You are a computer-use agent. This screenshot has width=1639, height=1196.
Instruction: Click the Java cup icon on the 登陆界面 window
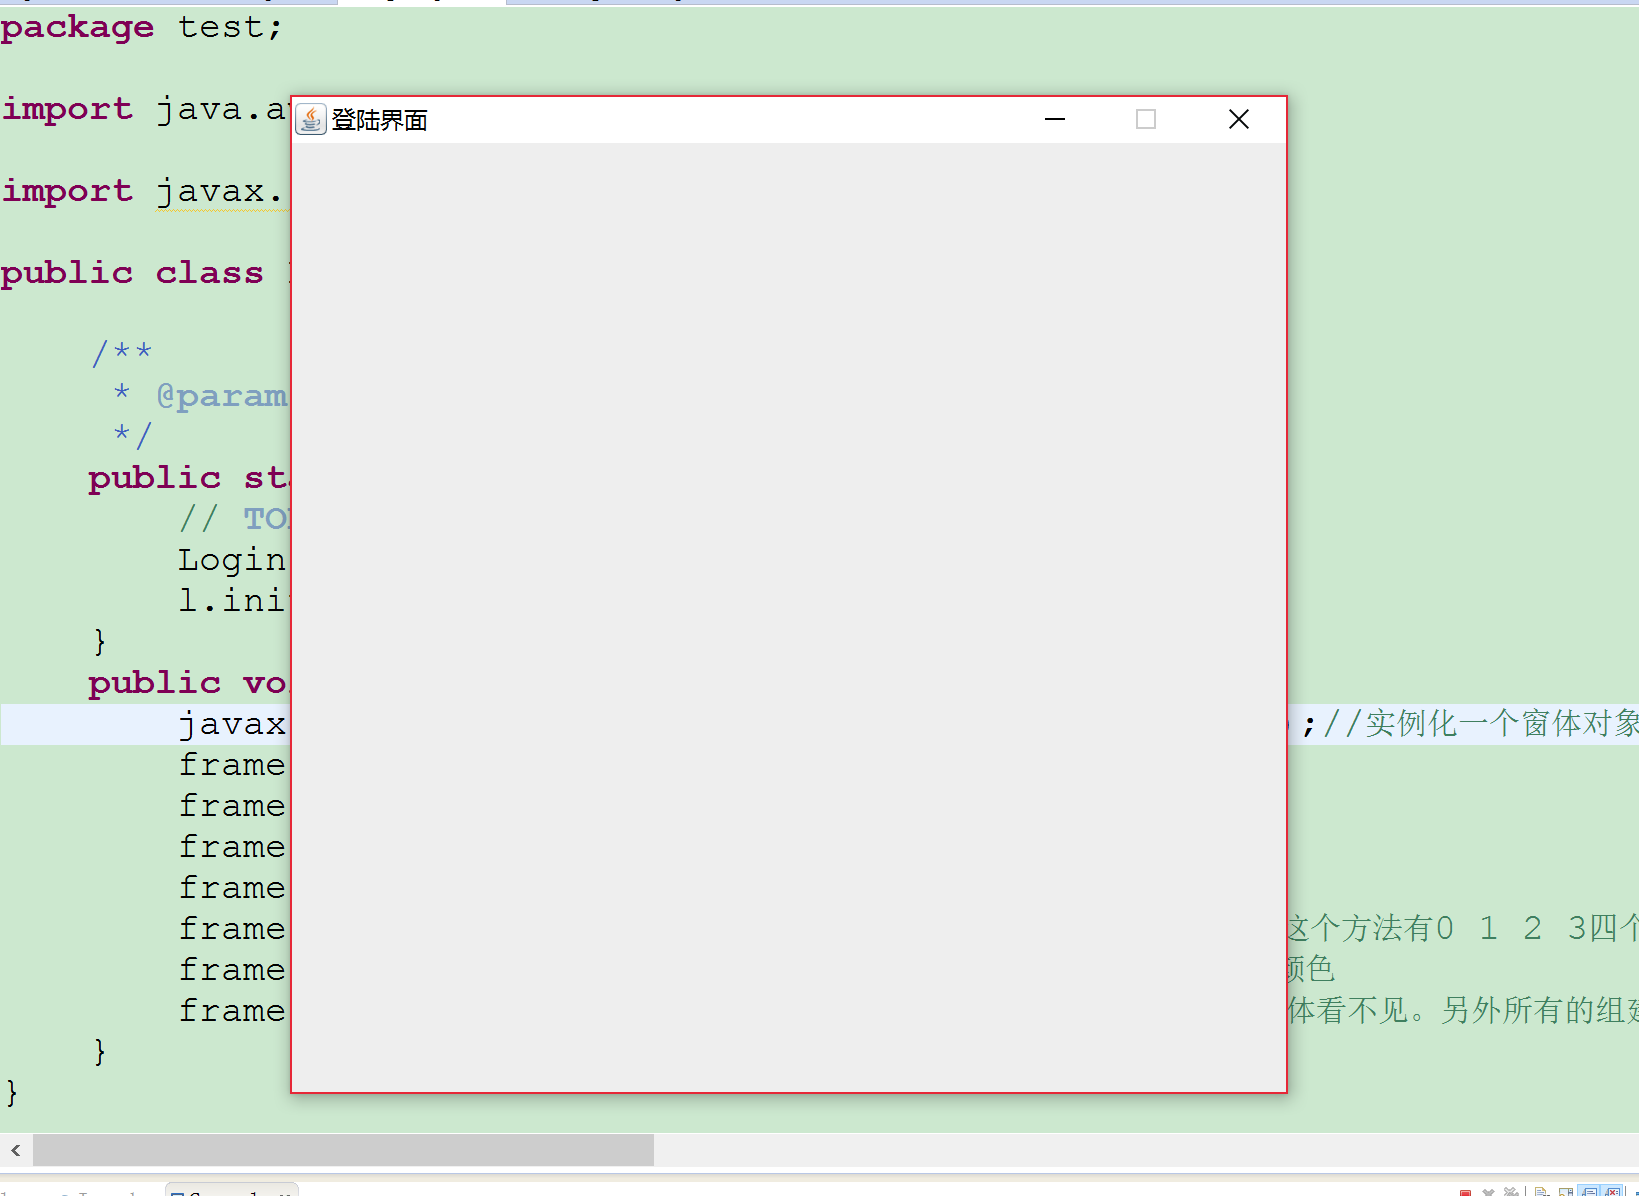click(x=311, y=119)
